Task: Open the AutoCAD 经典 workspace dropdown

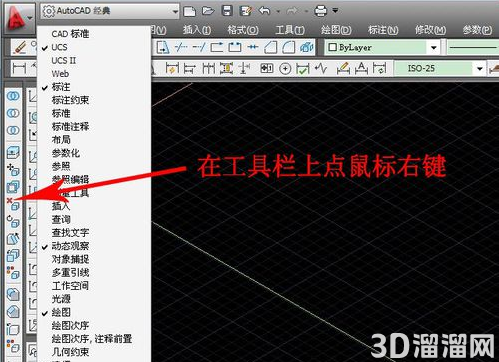Action: 110,11
